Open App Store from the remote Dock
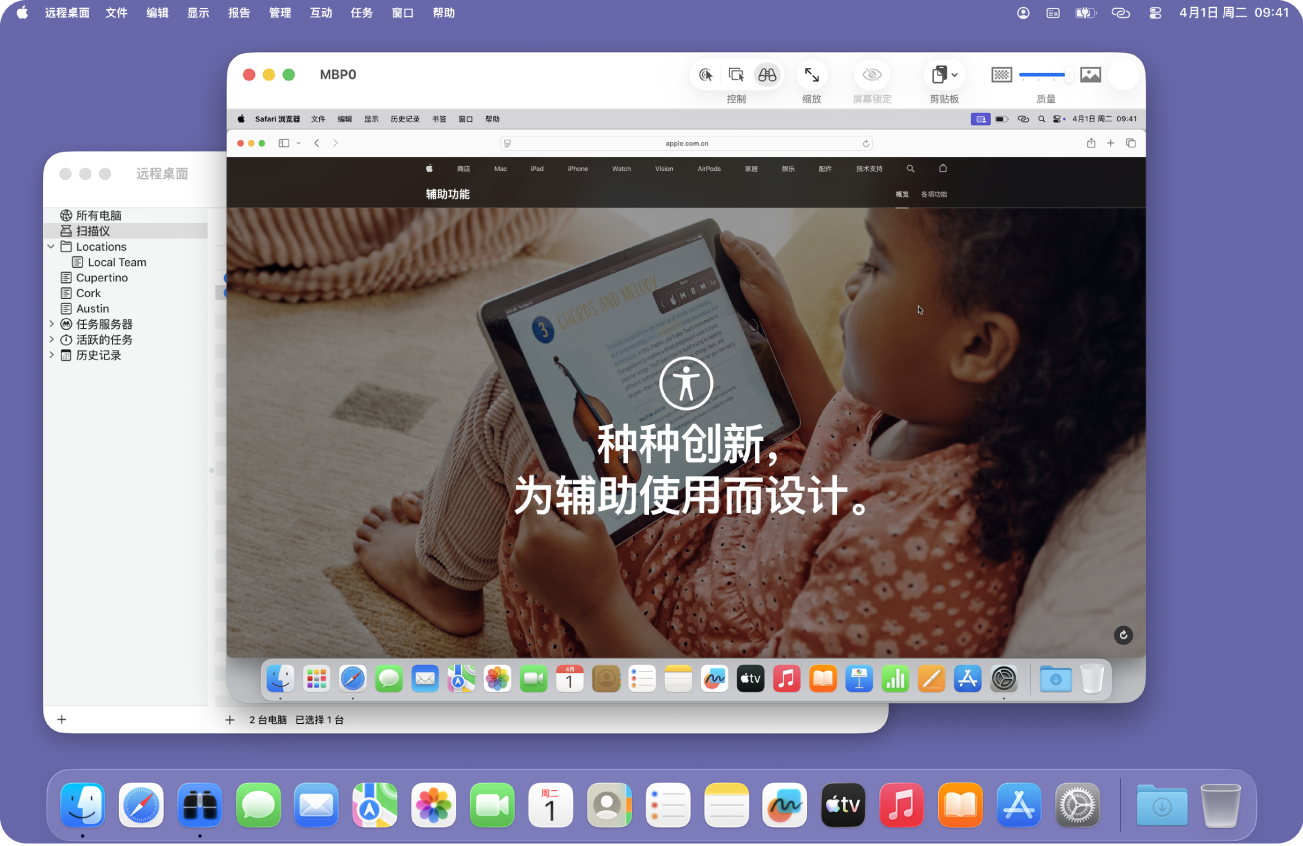The height and width of the screenshot is (846, 1303). click(x=967, y=678)
